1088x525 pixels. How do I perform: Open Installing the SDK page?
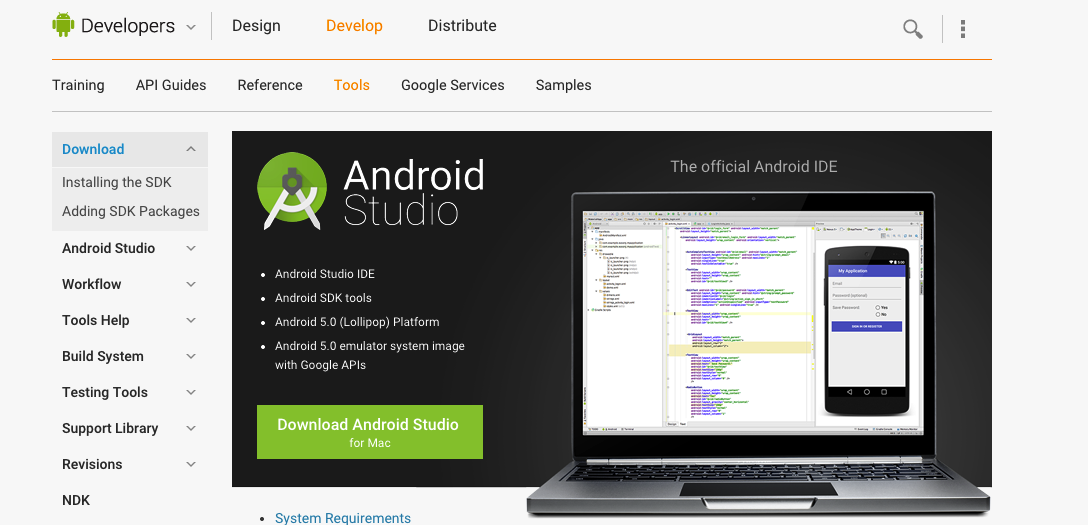[117, 182]
